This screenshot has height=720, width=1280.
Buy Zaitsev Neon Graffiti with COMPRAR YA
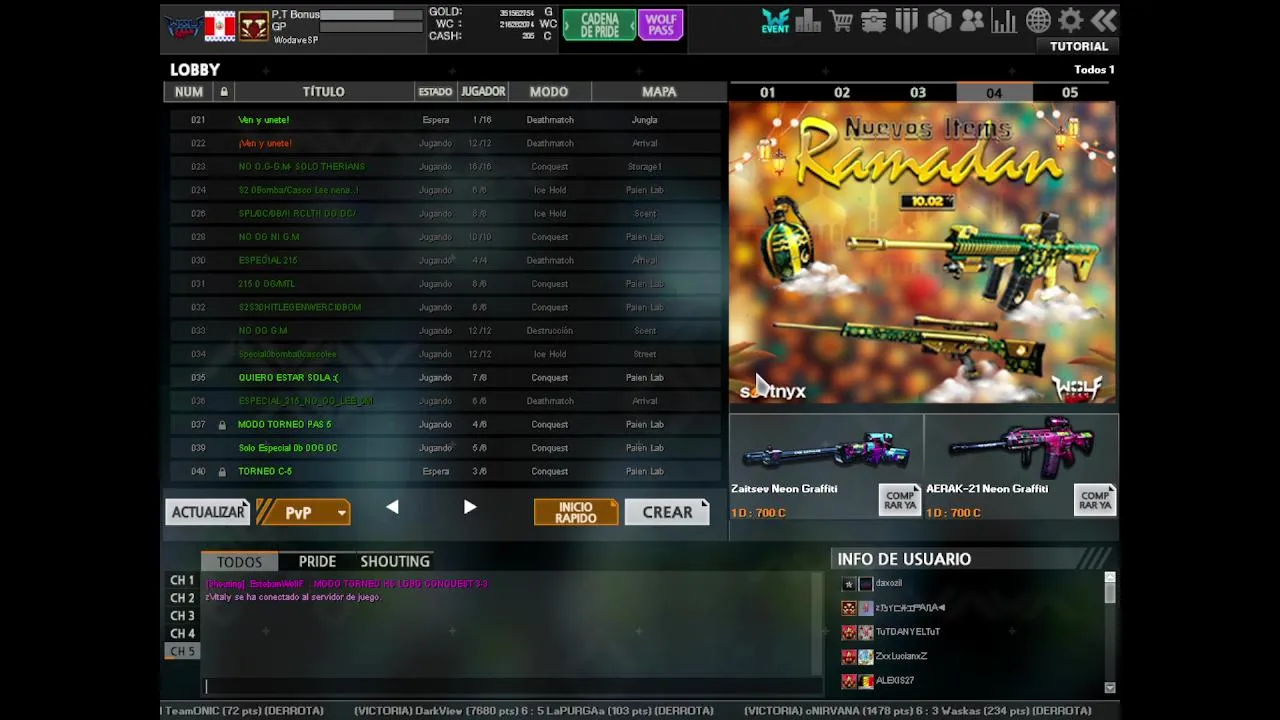[899, 500]
